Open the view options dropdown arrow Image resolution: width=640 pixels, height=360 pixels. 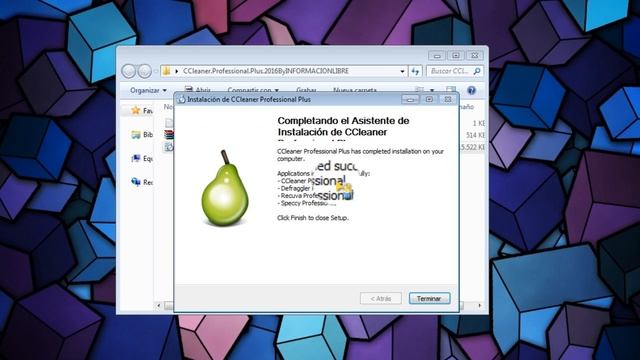coord(432,90)
